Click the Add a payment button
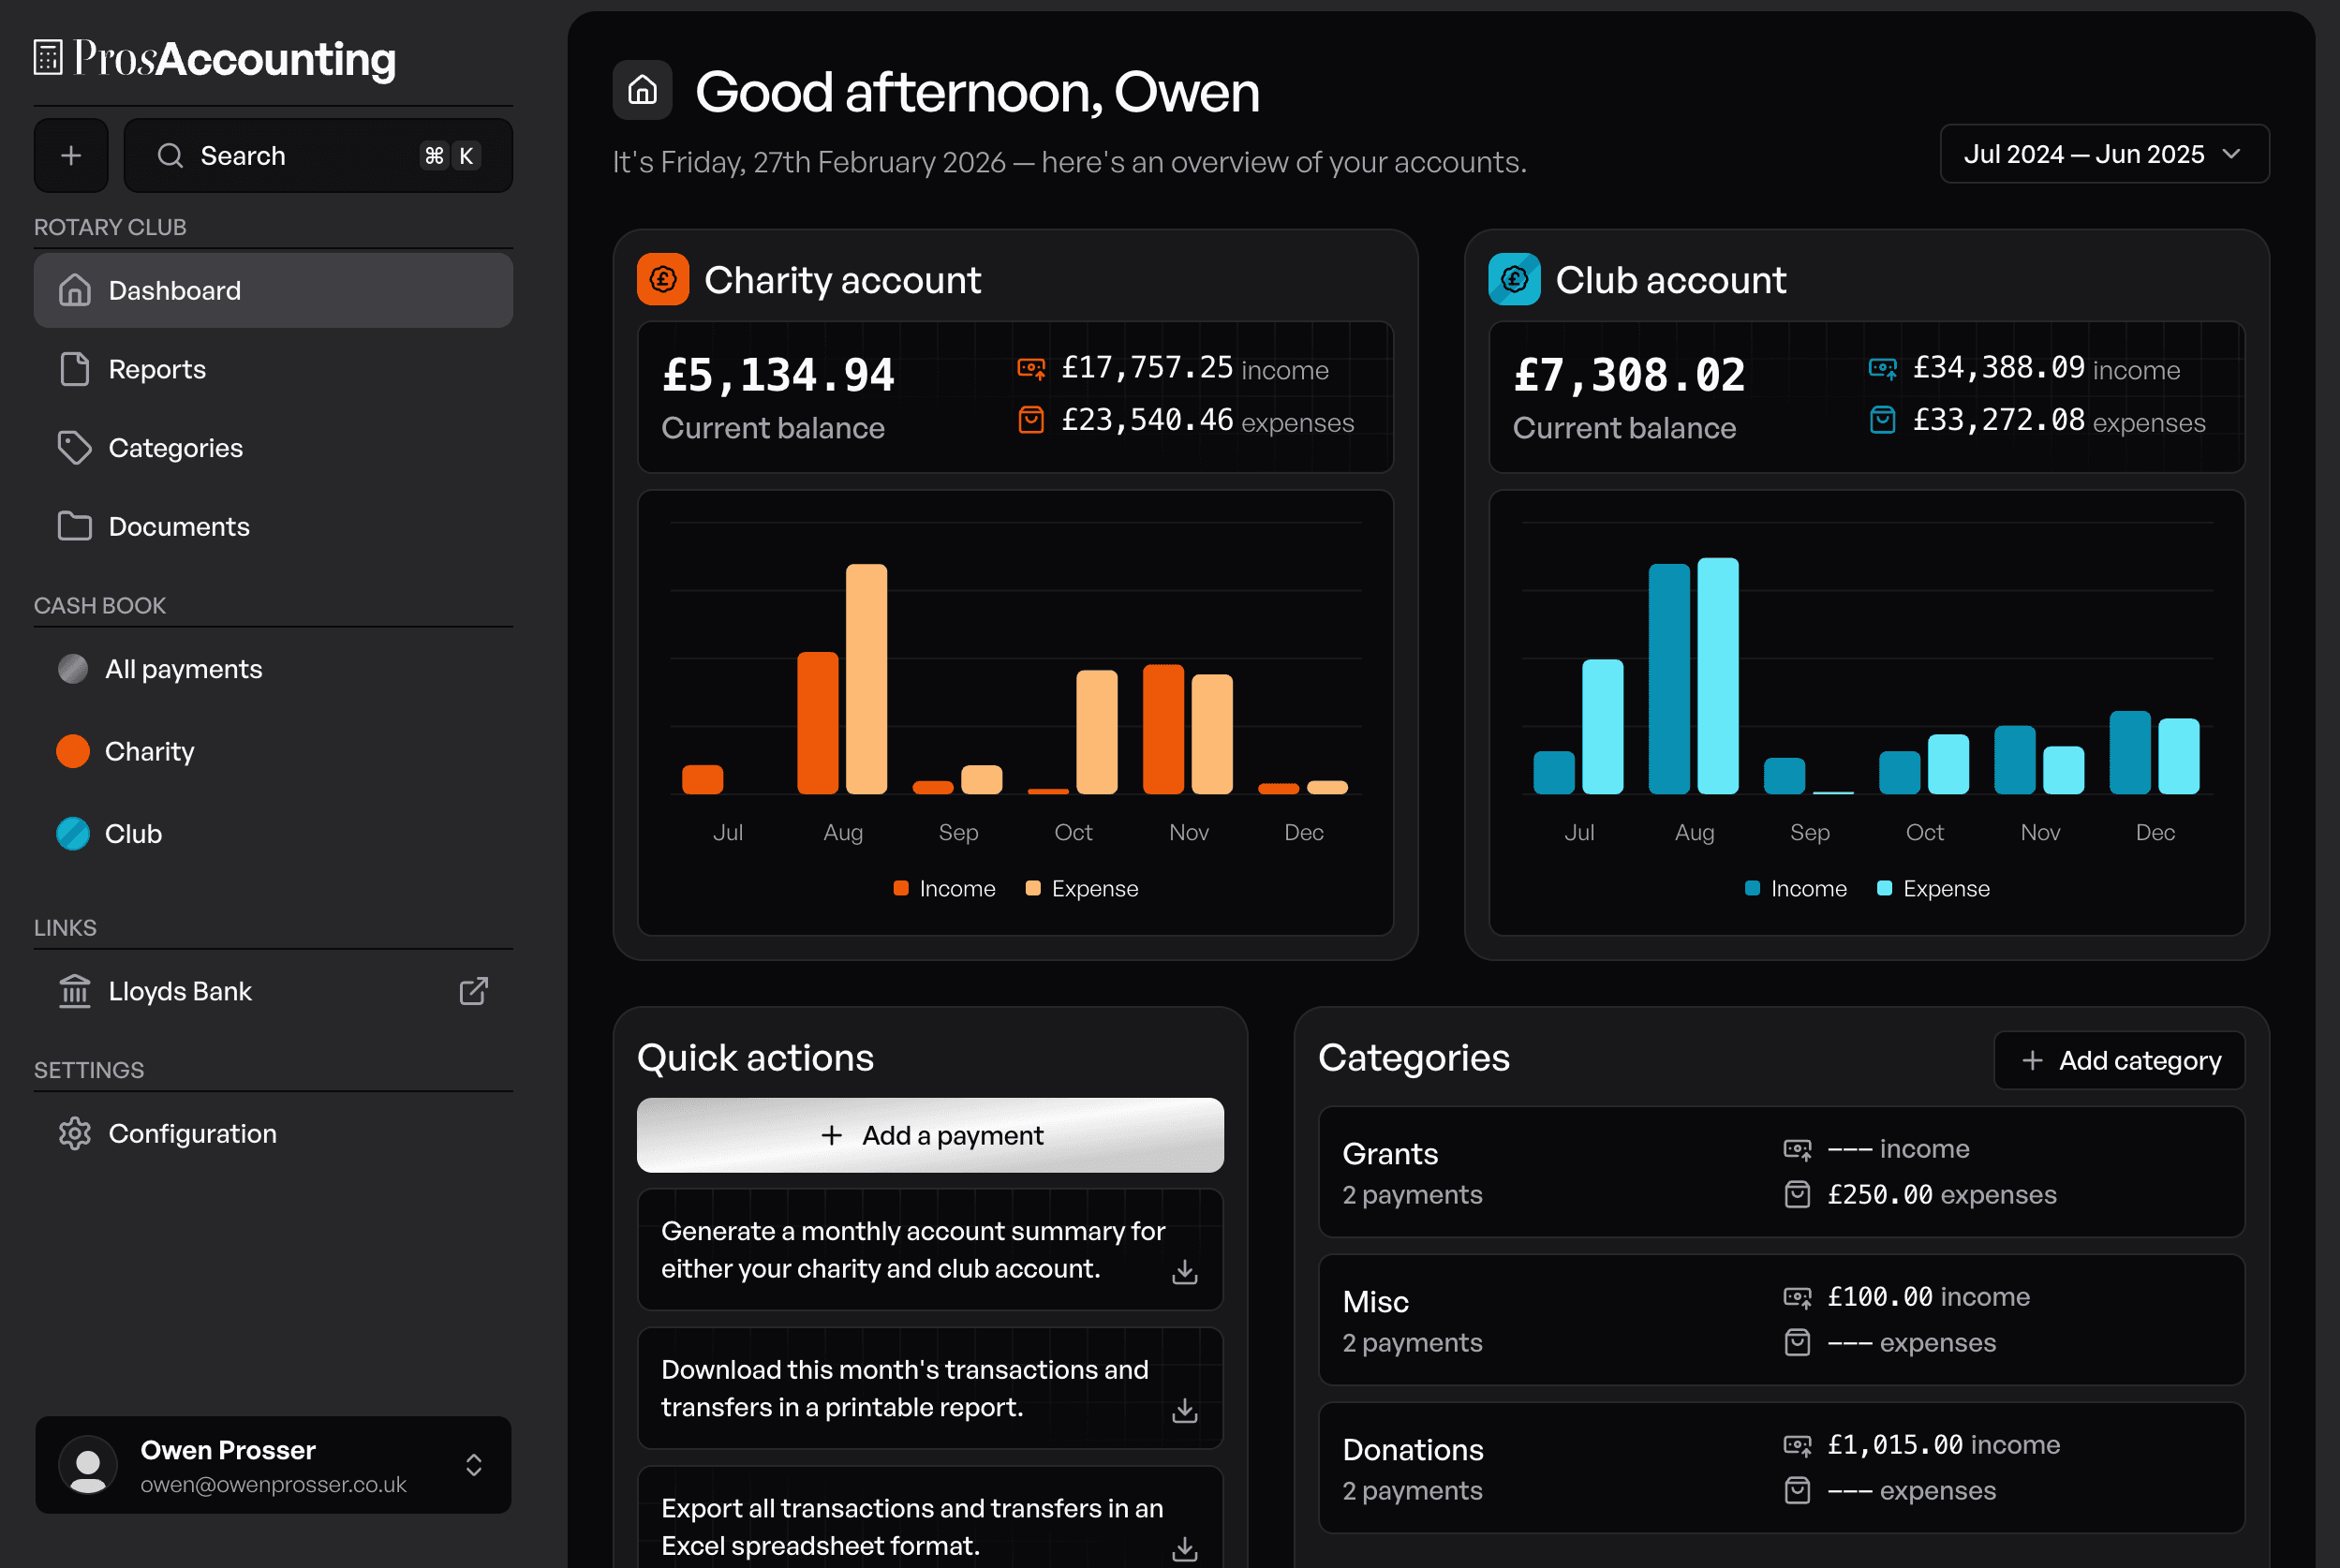This screenshot has width=2340, height=1568. [x=930, y=1135]
